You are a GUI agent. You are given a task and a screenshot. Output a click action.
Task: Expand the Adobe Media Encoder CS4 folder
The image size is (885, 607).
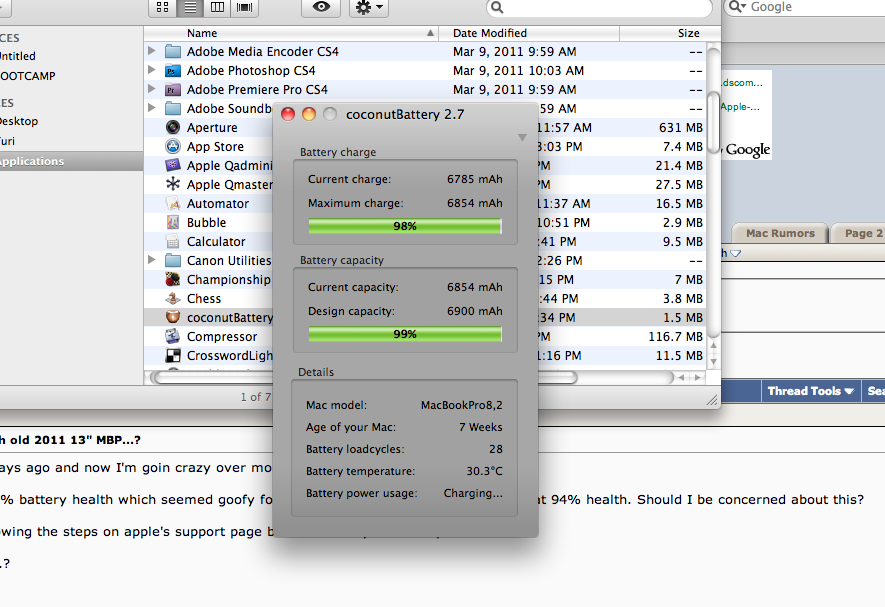151,51
